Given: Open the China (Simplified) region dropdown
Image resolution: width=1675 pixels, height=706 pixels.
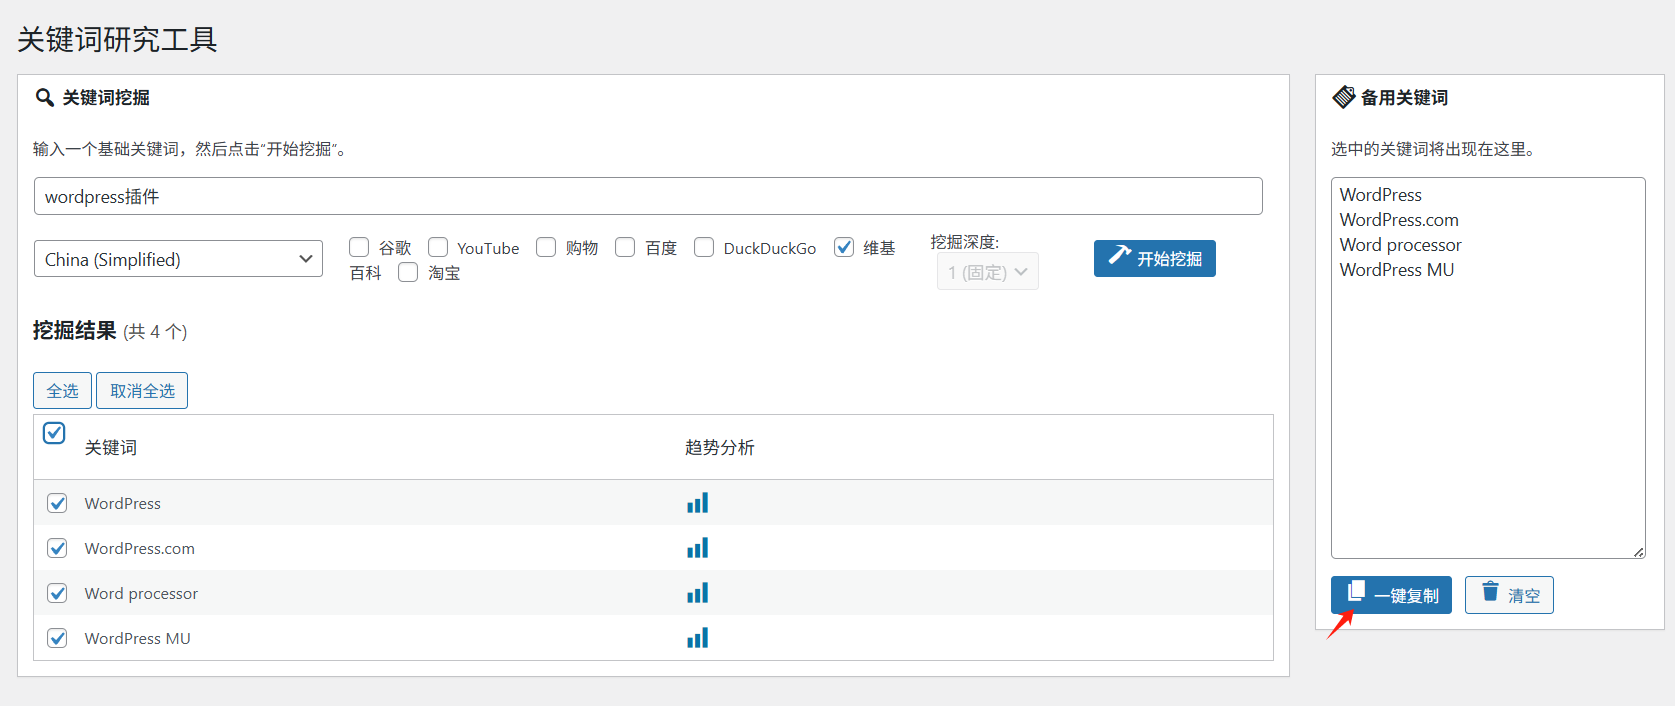Looking at the screenshot, I should [178, 259].
